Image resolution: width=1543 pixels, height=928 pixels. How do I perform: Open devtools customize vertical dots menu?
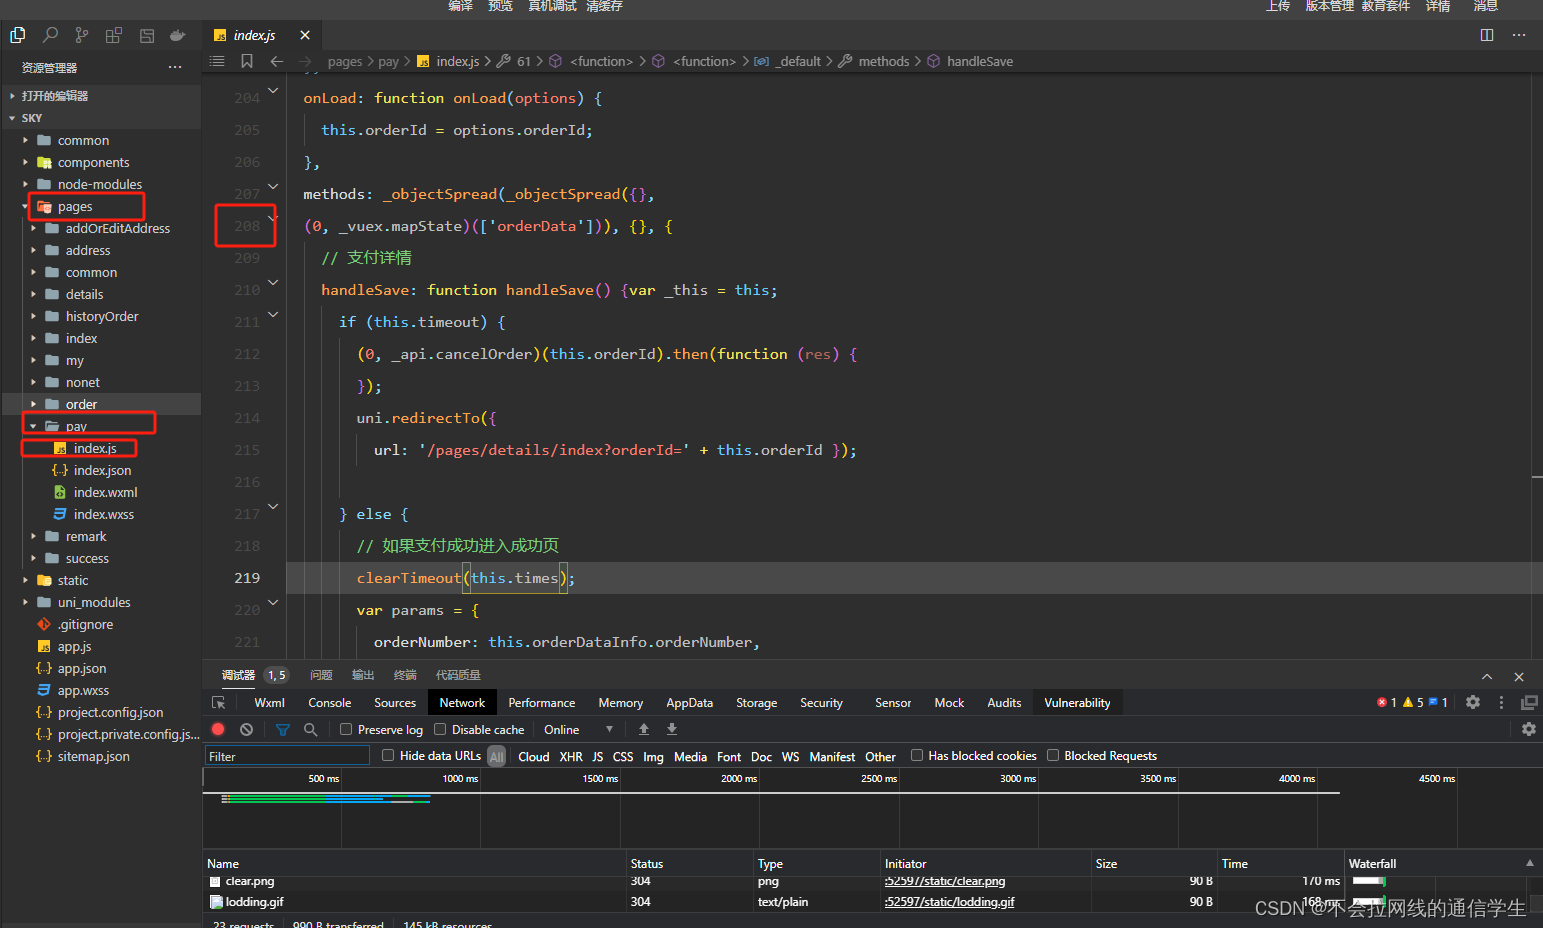tap(1501, 703)
